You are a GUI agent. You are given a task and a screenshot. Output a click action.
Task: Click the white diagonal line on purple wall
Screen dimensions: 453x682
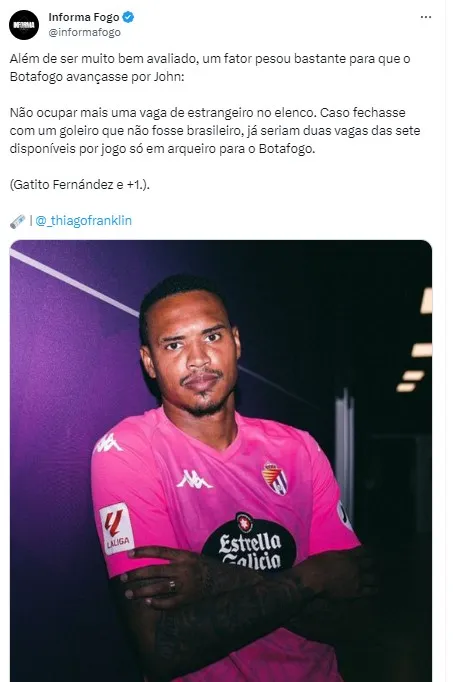coord(74,282)
